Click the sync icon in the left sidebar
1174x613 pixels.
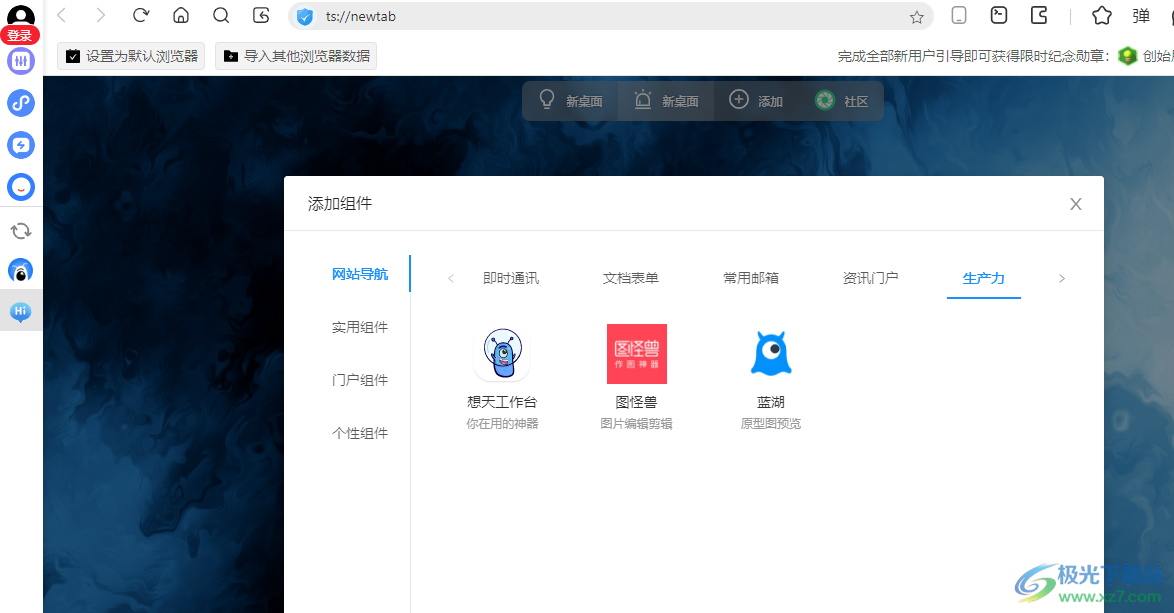[x=20, y=230]
